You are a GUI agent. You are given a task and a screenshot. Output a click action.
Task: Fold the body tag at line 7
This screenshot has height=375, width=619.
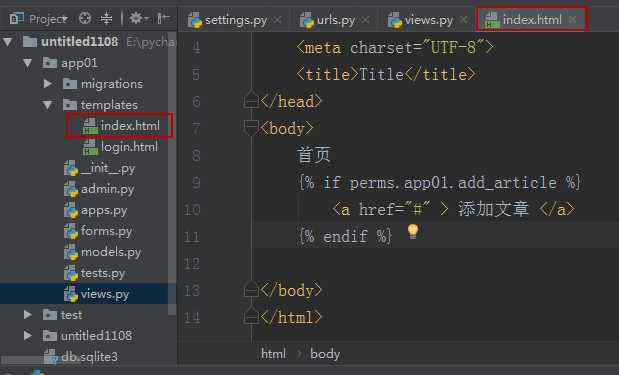pyautogui.click(x=251, y=128)
